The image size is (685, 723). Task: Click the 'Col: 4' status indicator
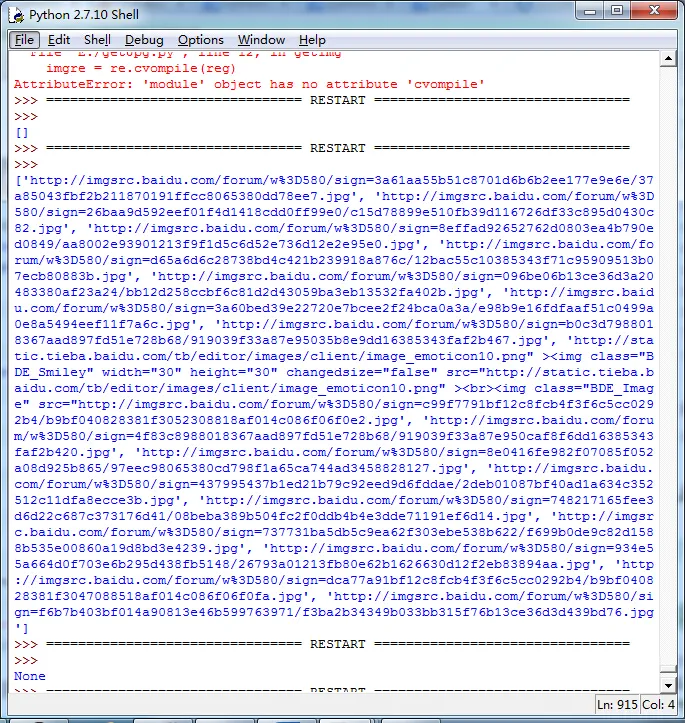(658, 705)
